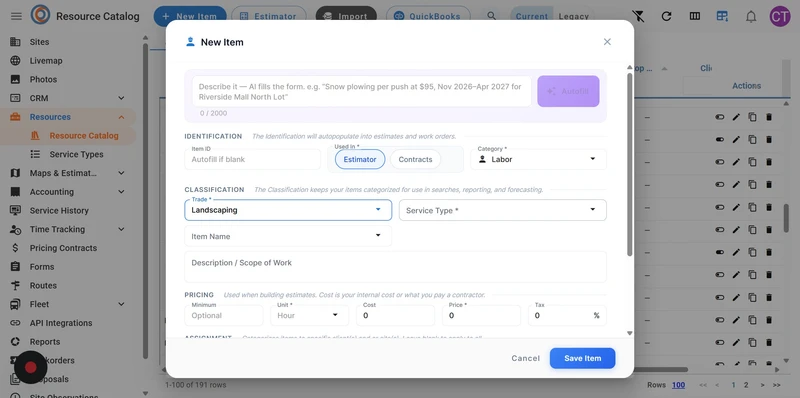The image size is (800, 398).
Task: Click the purple Autofill button
Action: coord(568,91)
